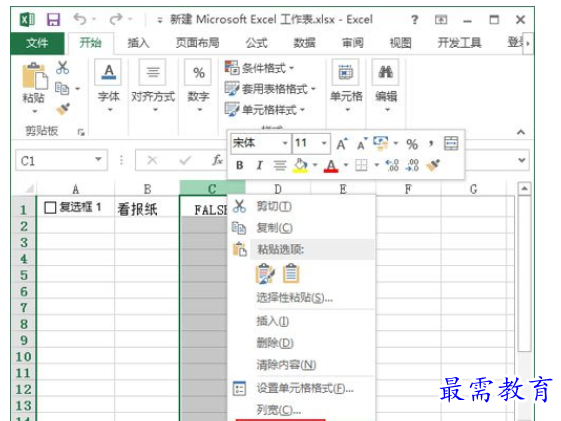This screenshot has width=561, height=421.
Task: Undo the last action
Action: point(80,19)
